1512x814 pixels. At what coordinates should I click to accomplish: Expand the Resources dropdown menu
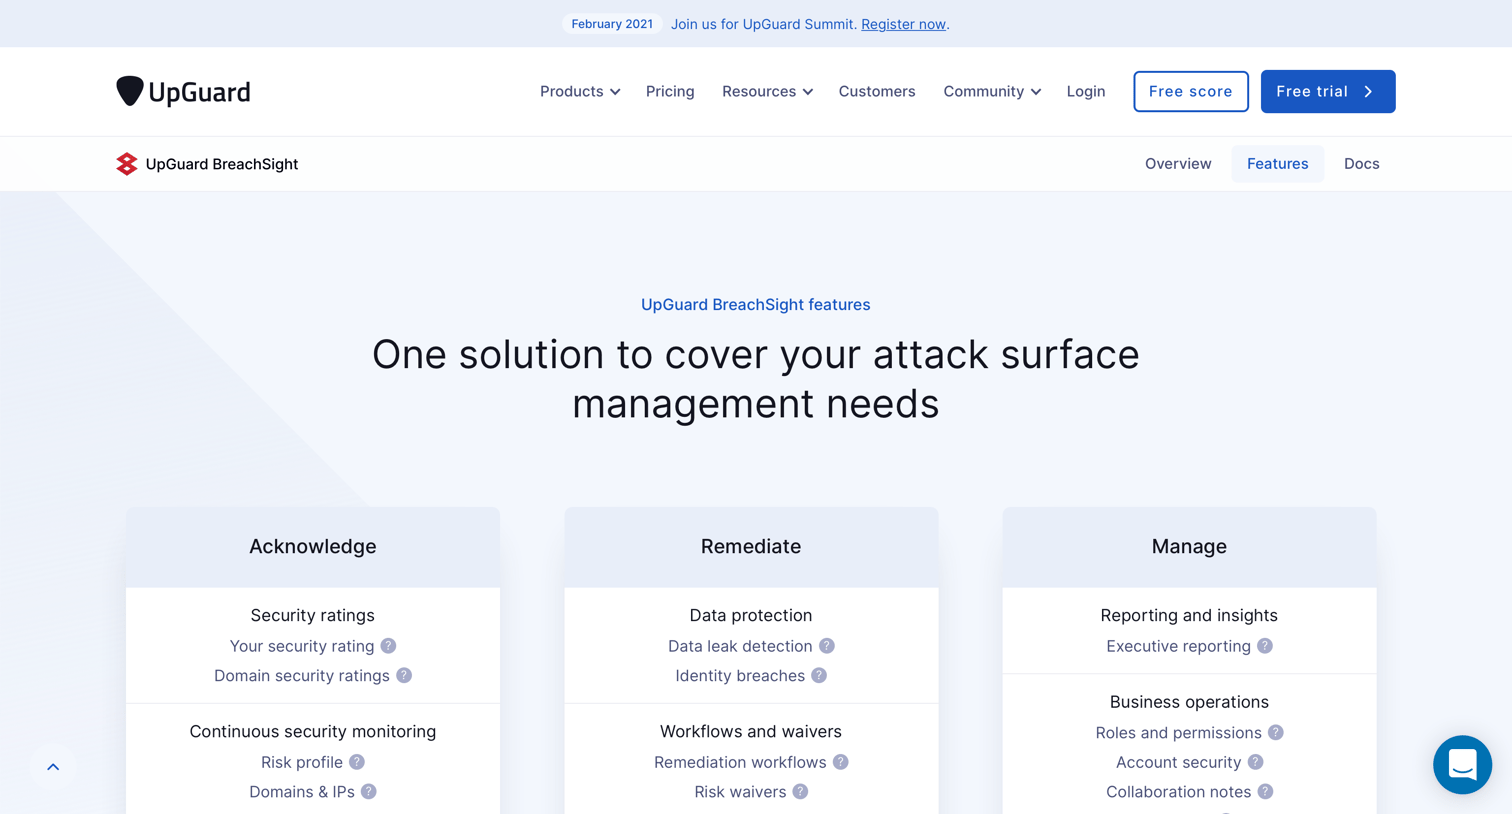click(x=767, y=91)
